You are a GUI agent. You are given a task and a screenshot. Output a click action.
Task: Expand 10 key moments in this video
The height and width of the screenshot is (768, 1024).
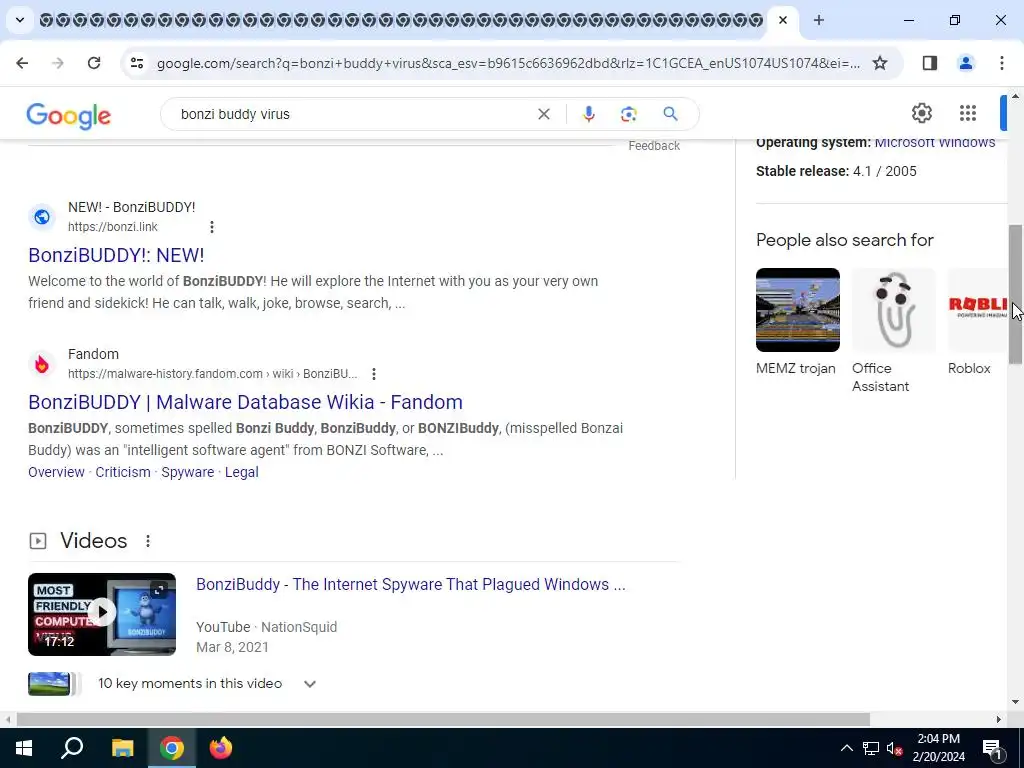click(310, 684)
